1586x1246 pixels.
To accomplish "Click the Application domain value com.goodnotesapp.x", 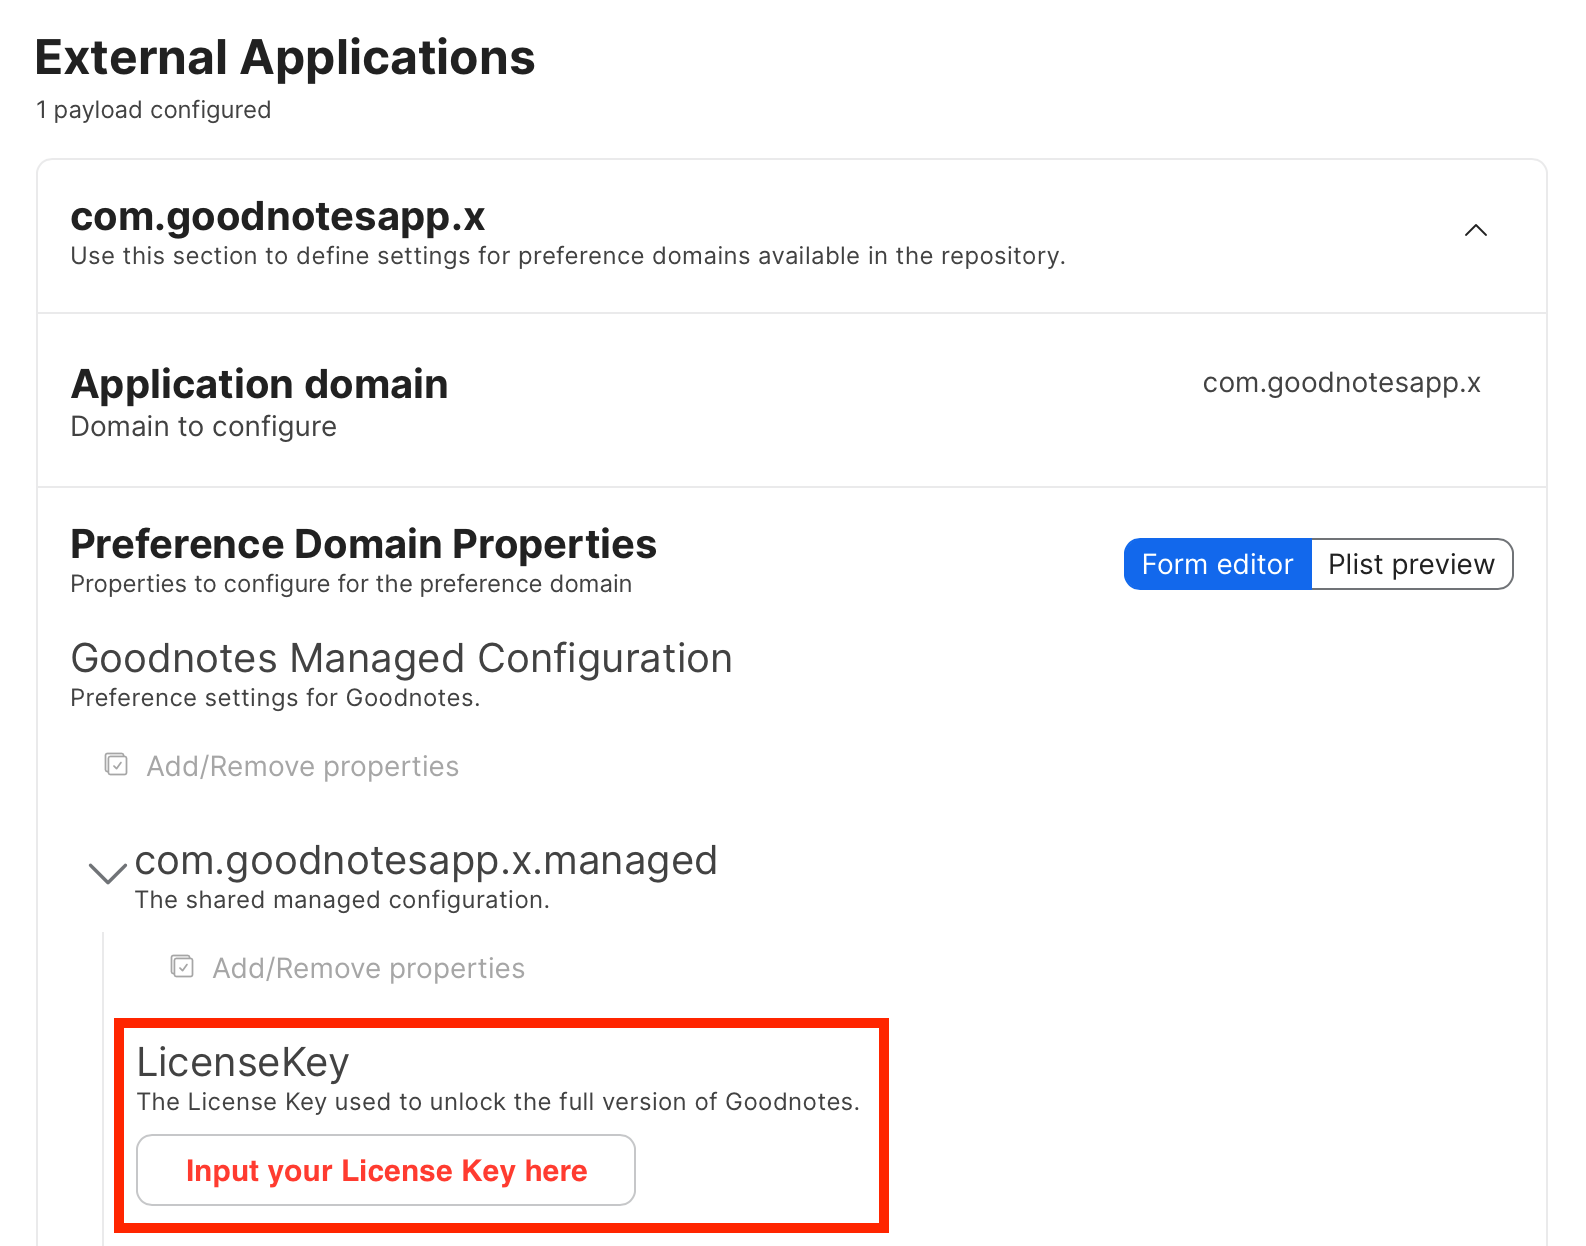I will 1341,383.
